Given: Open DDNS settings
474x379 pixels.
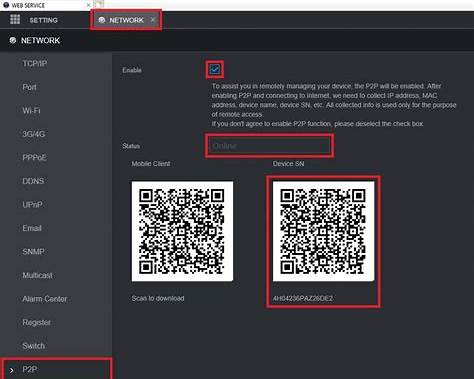Looking at the screenshot, I should [33, 181].
